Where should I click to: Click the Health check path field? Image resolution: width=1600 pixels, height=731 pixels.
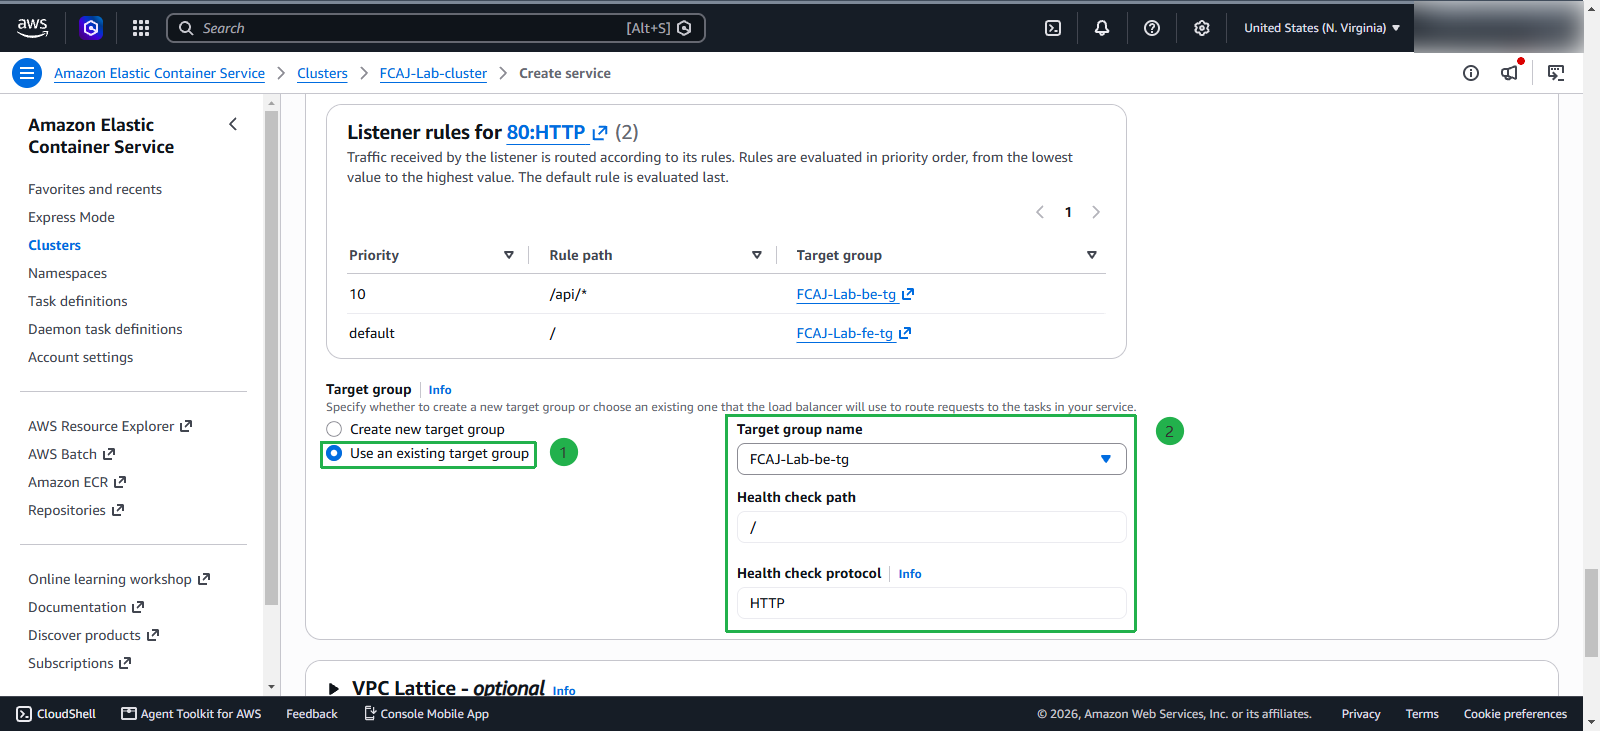932,527
